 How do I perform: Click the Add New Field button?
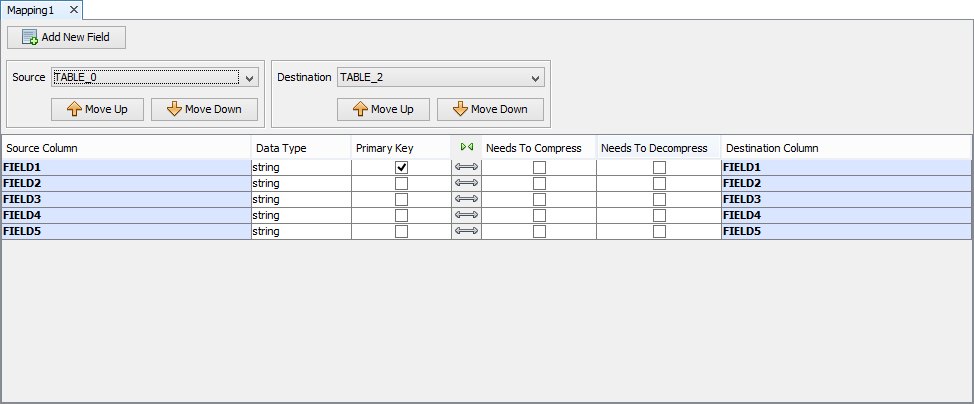(67, 38)
